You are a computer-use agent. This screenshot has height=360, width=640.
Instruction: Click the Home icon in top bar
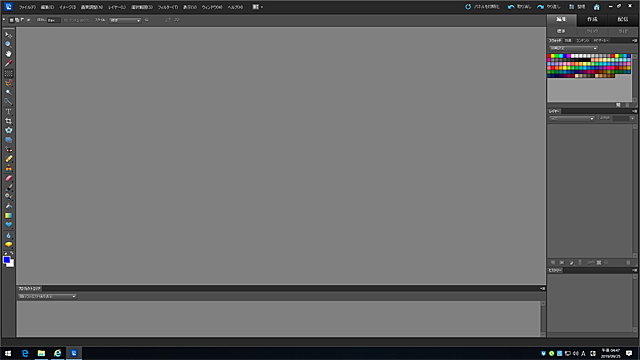click(596, 7)
